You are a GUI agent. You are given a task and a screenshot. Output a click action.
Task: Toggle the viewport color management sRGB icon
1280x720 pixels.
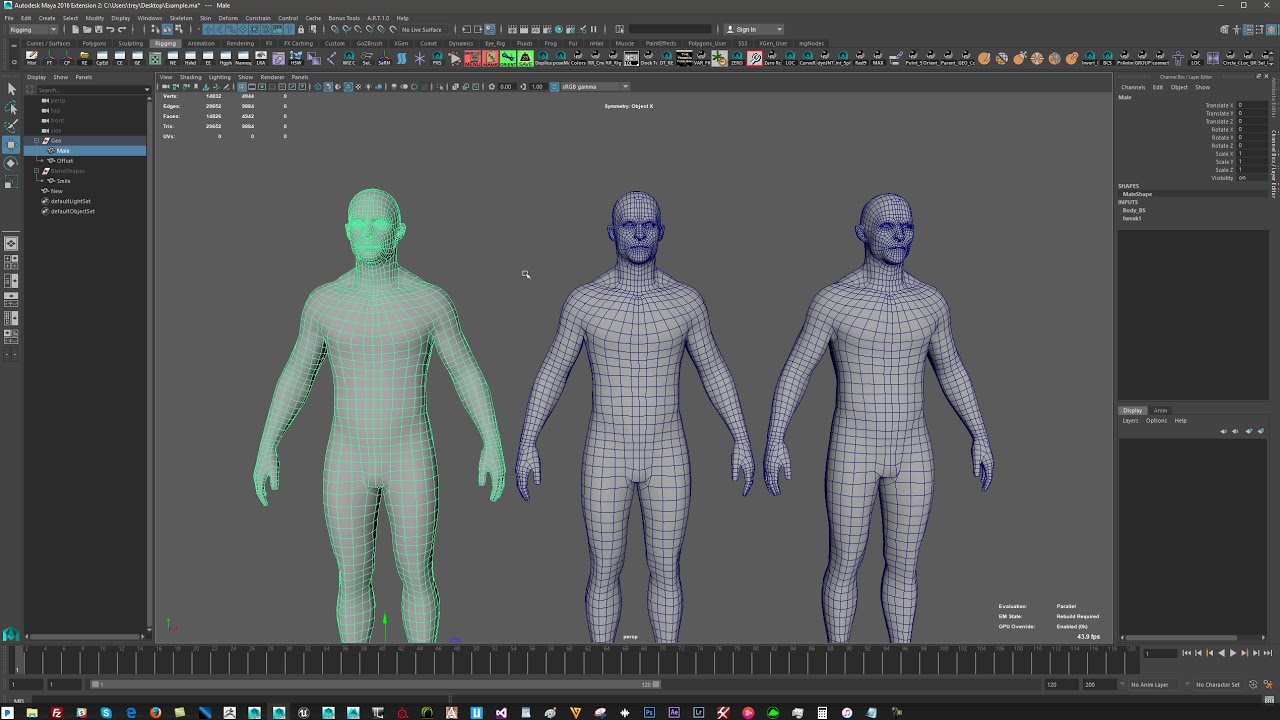(554, 86)
